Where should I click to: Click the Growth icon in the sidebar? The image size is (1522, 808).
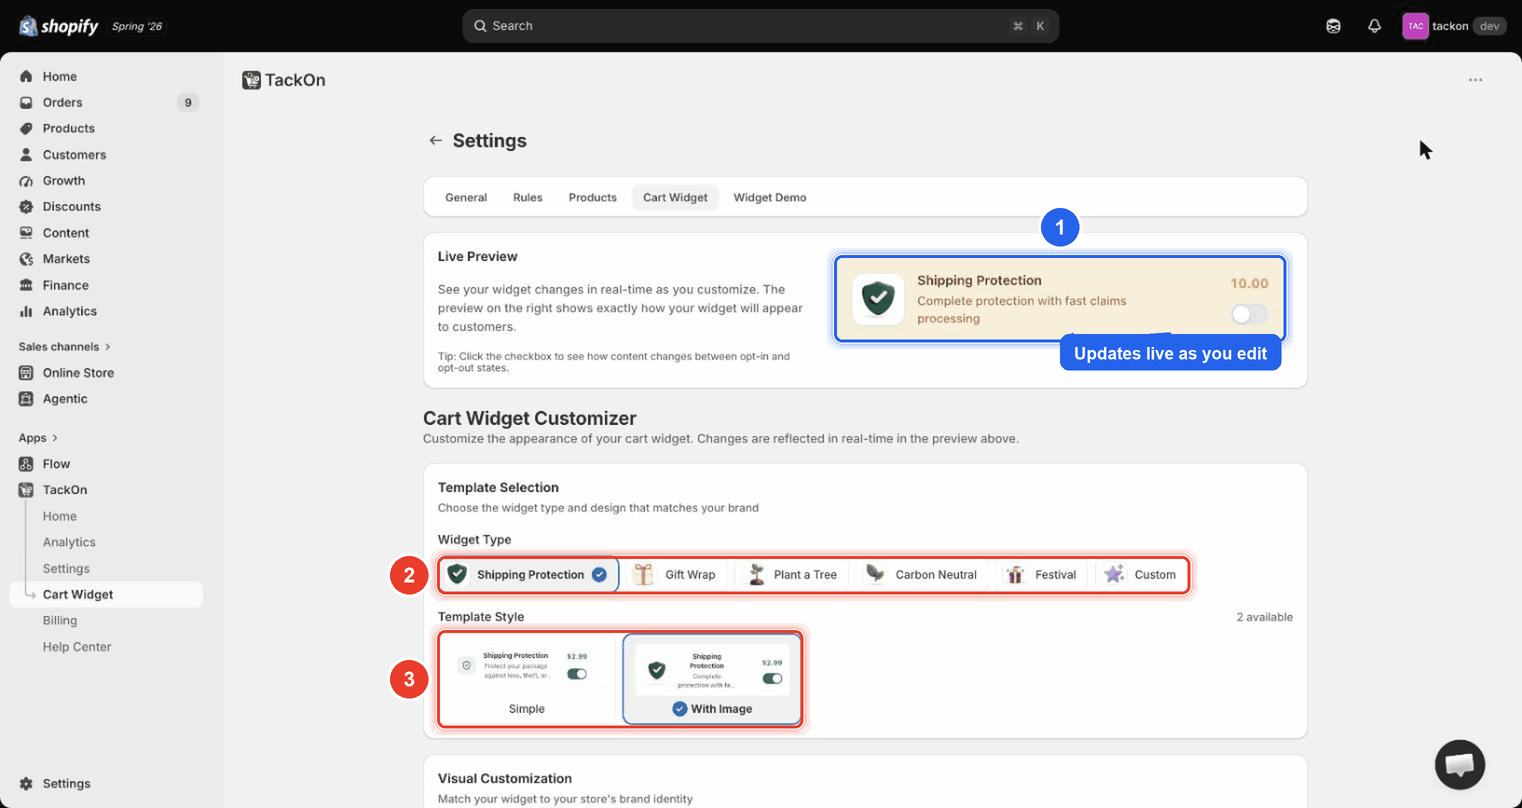click(x=26, y=181)
